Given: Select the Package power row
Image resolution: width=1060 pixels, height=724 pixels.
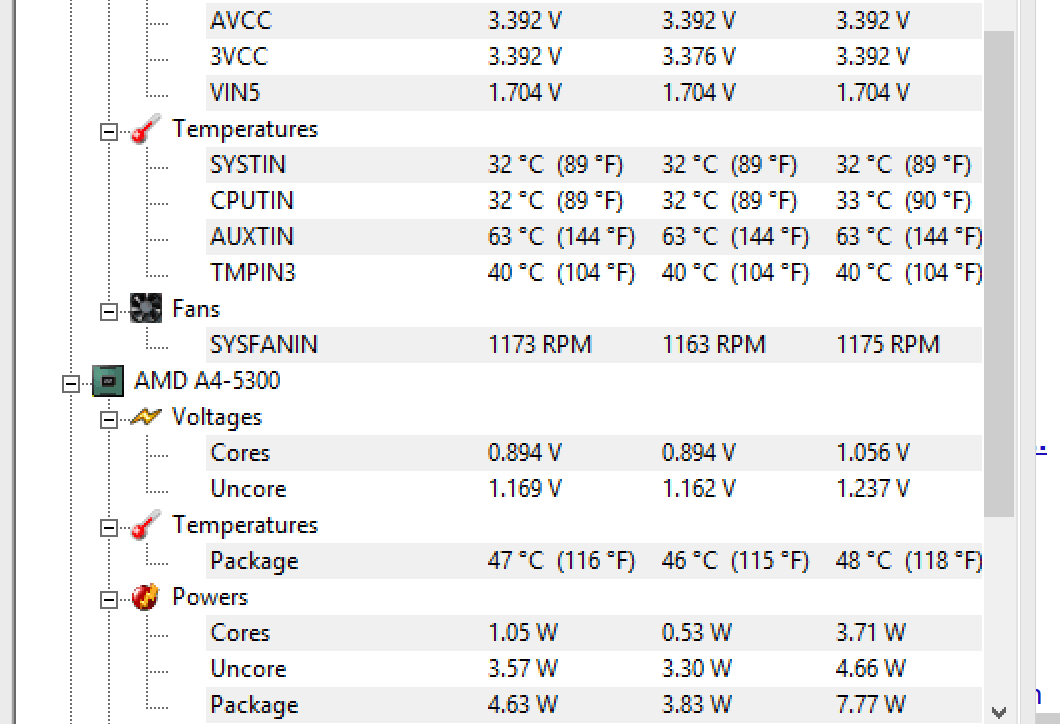Looking at the screenshot, I should tap(594, 705).
